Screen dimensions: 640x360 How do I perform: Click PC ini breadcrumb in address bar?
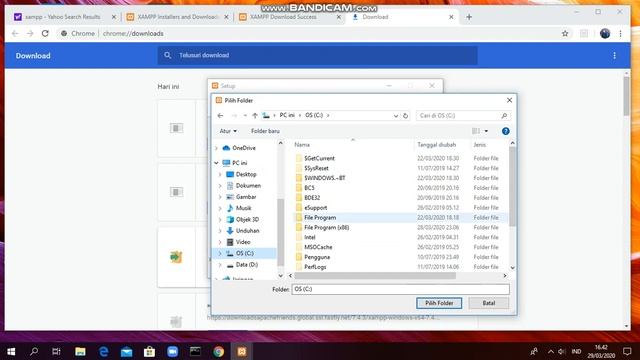coord(287,116)
